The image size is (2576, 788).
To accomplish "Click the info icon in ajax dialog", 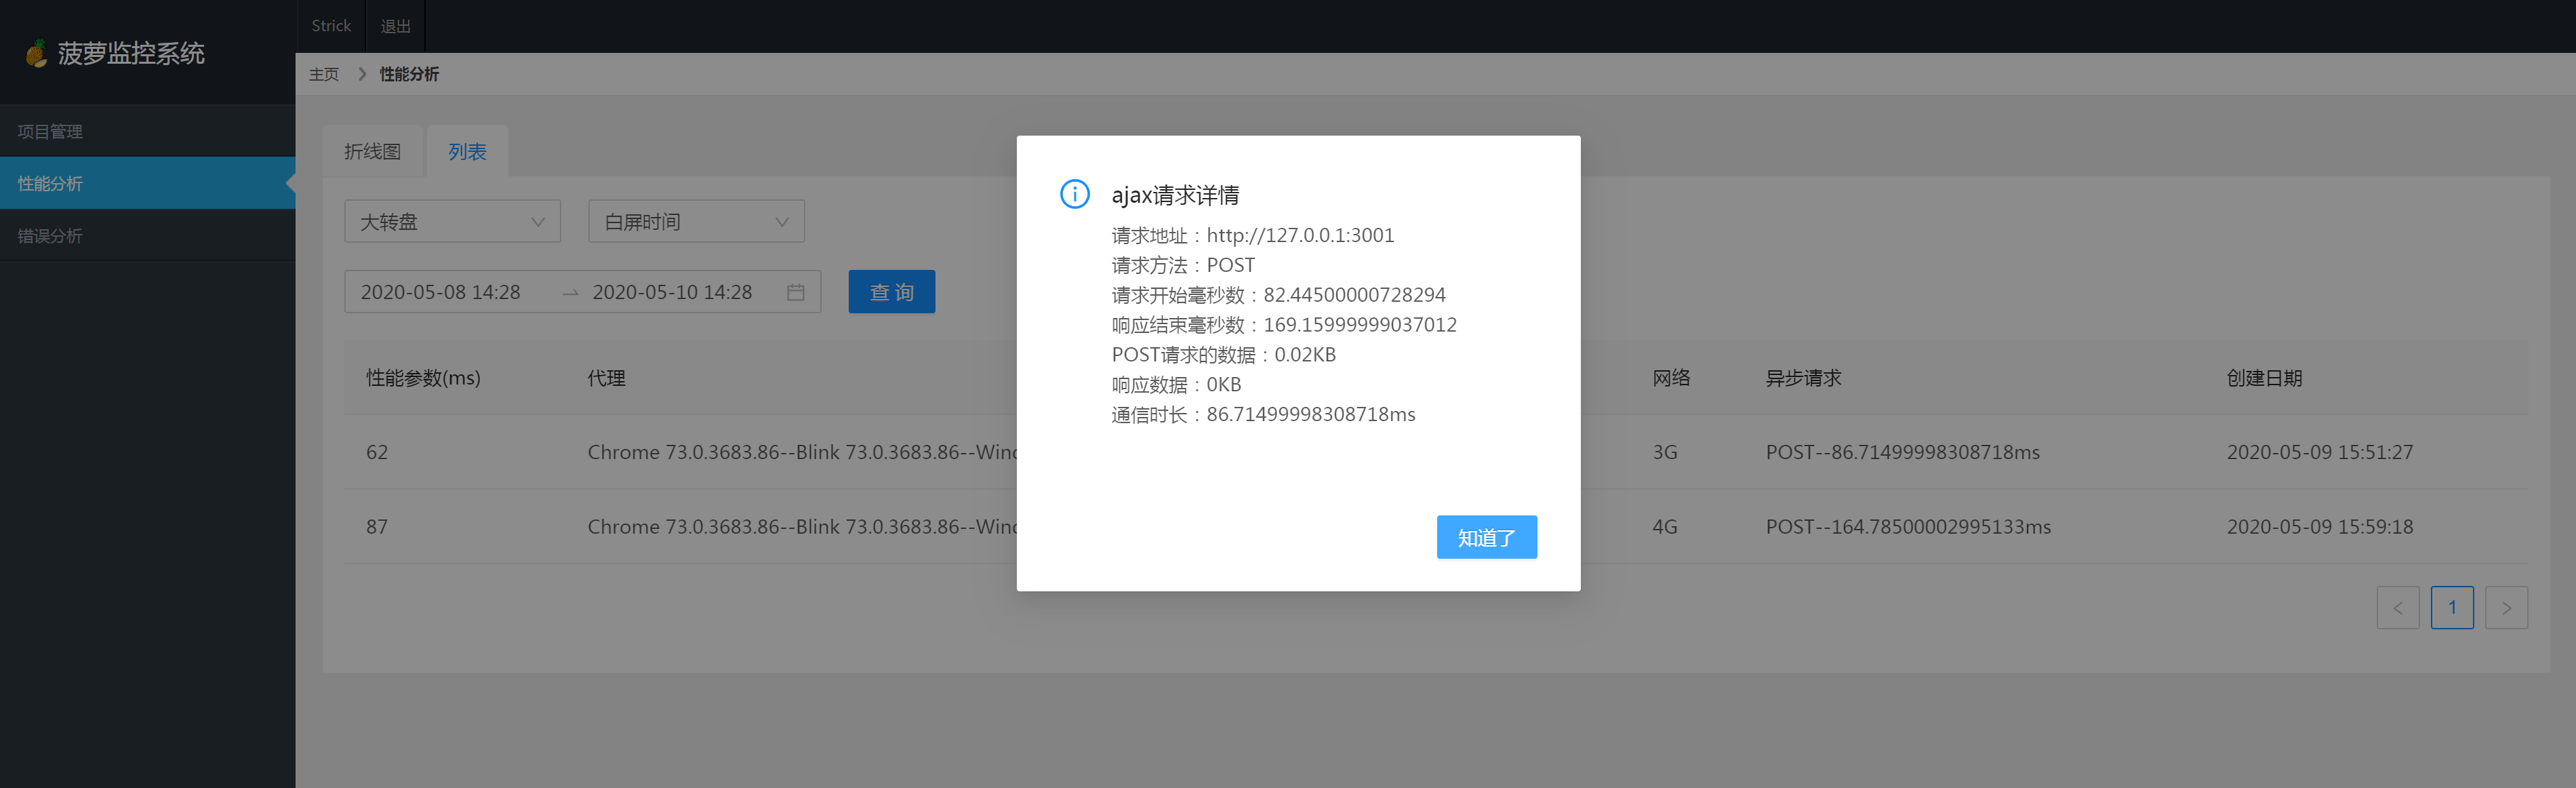I will coord(1074,194).
